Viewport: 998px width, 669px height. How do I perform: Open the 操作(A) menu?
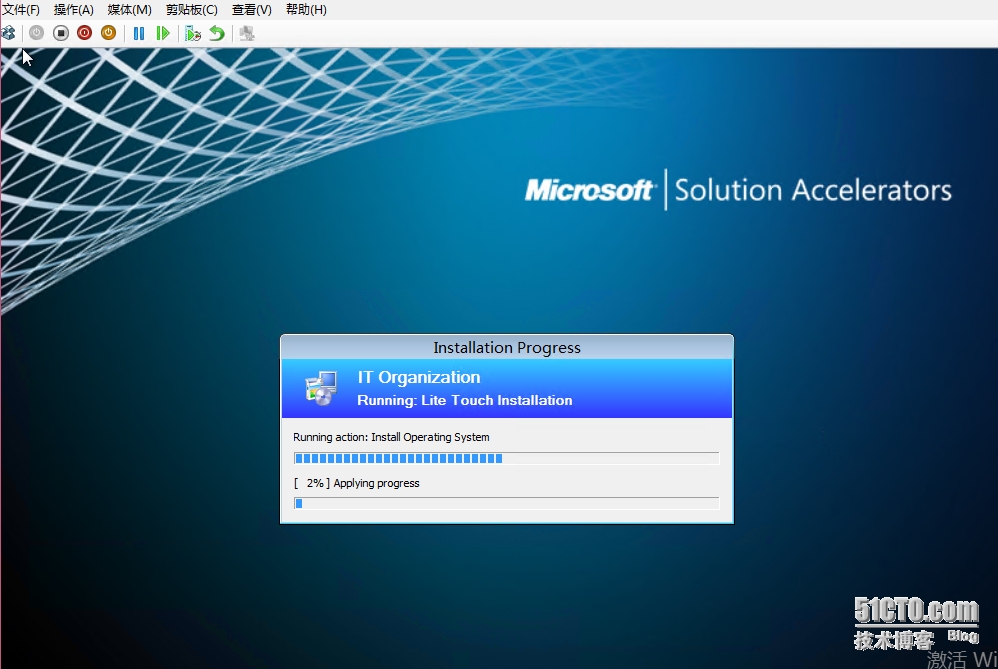coord(74,10)
